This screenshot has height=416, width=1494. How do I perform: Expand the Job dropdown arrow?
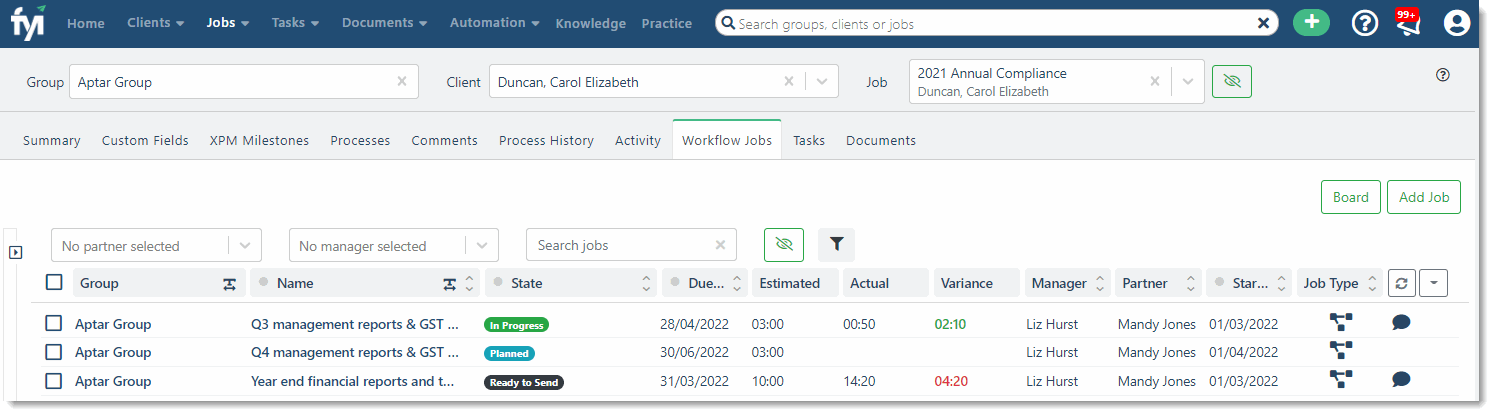[x=1188, y=82]
